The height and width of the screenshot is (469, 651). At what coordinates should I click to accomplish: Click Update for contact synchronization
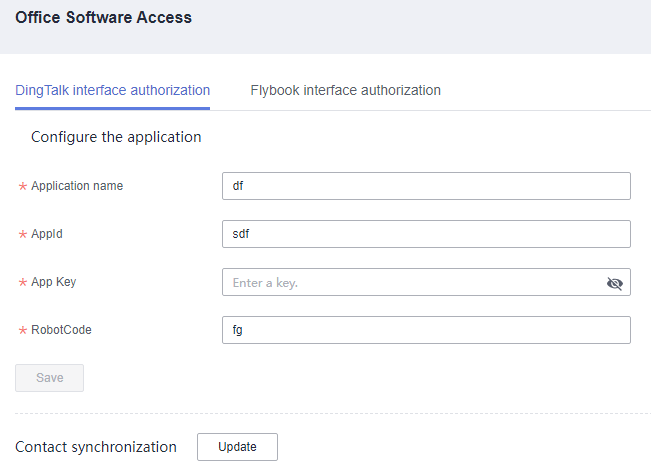pyautogui.click(x=237, y=447)
